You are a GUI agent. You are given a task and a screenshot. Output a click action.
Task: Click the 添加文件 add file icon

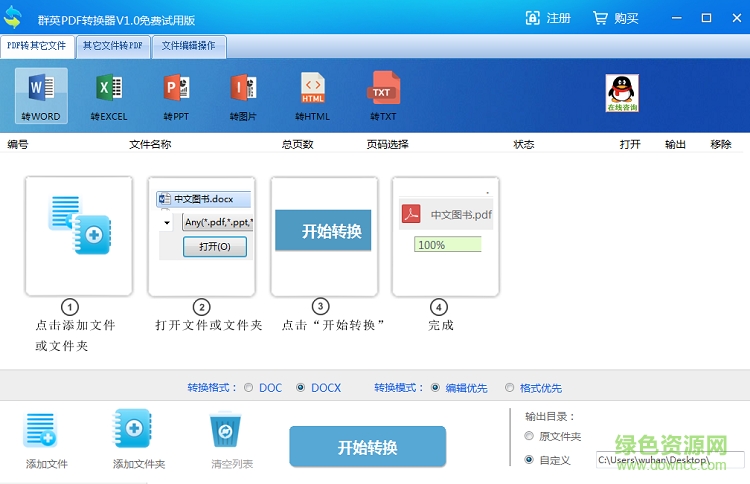[x=42, y=432]
